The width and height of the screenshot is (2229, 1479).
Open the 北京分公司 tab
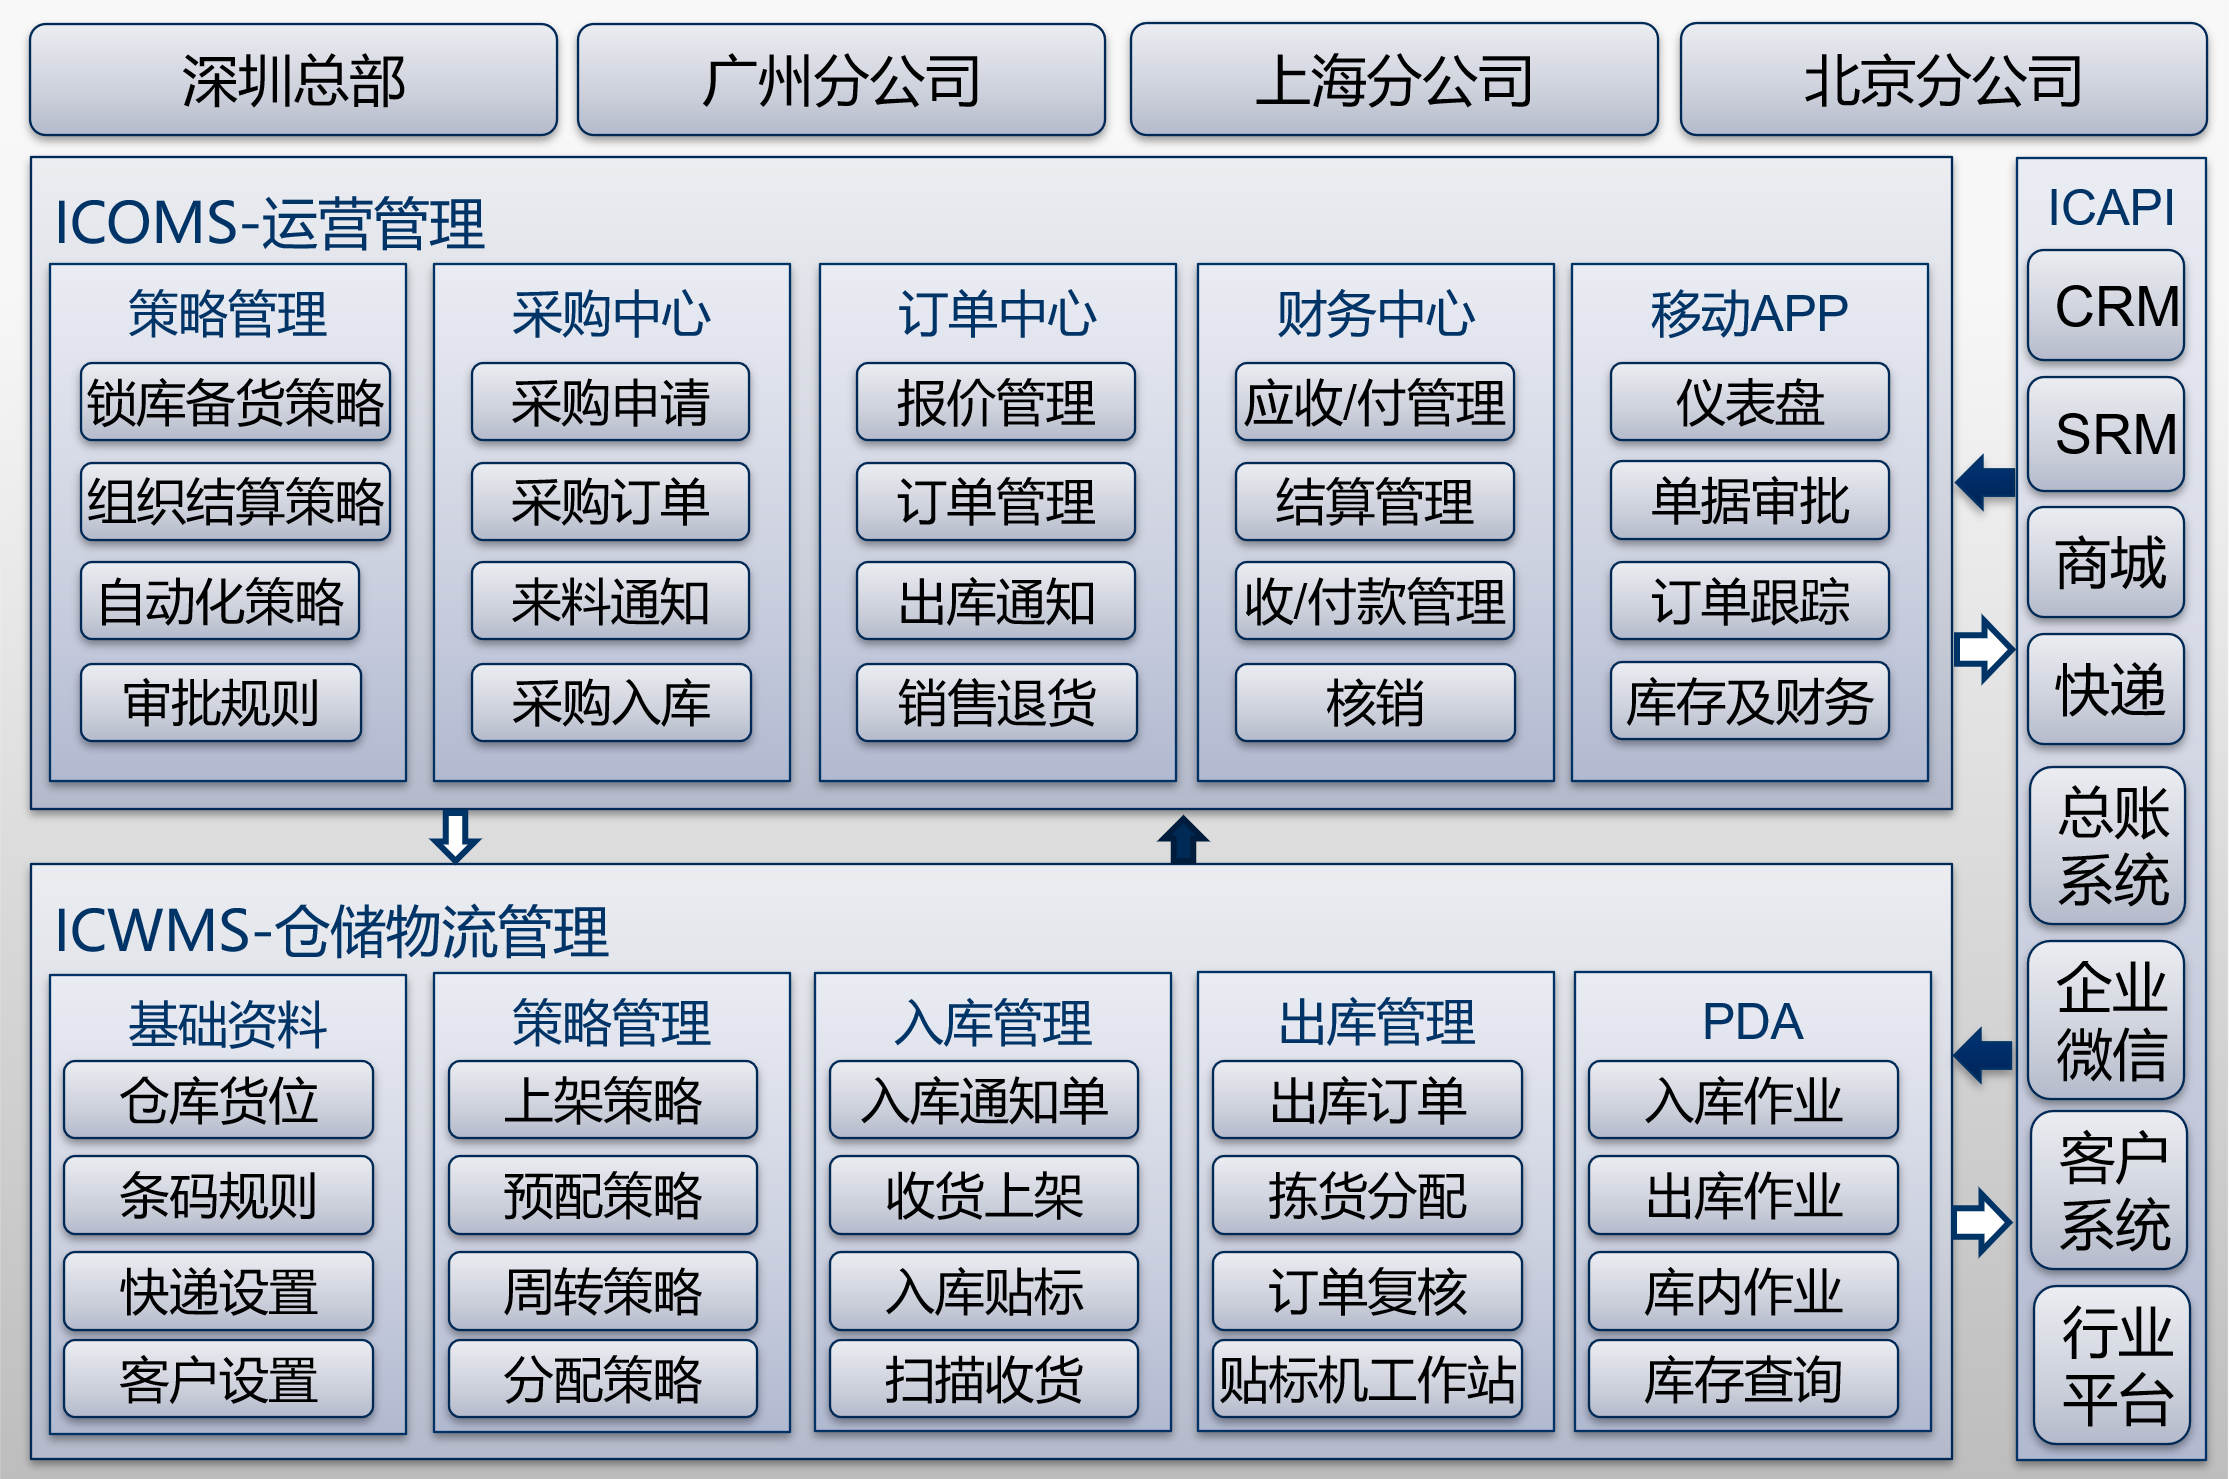1942,80
